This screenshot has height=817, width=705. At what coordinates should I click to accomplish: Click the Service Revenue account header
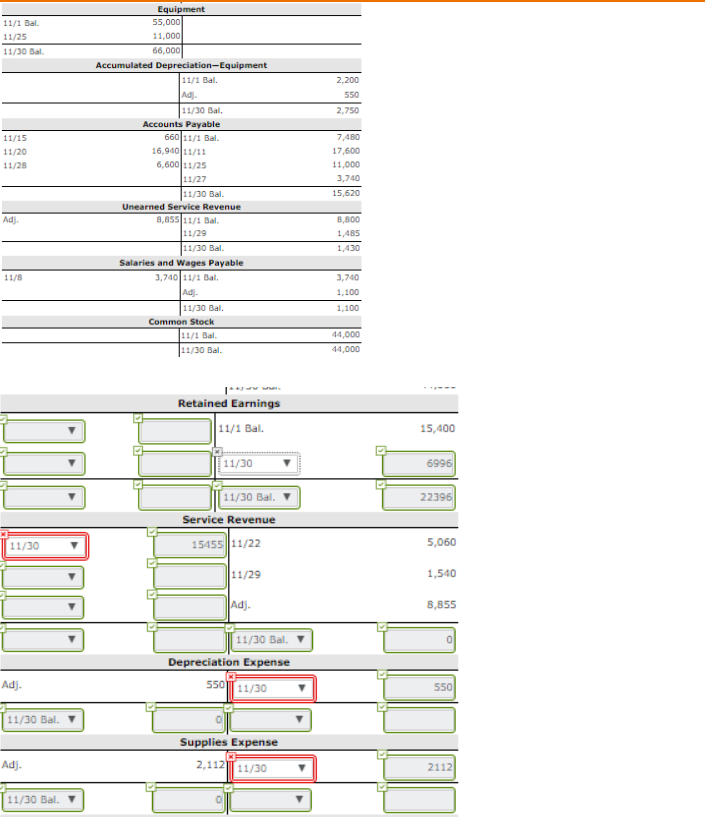(229, 519)
